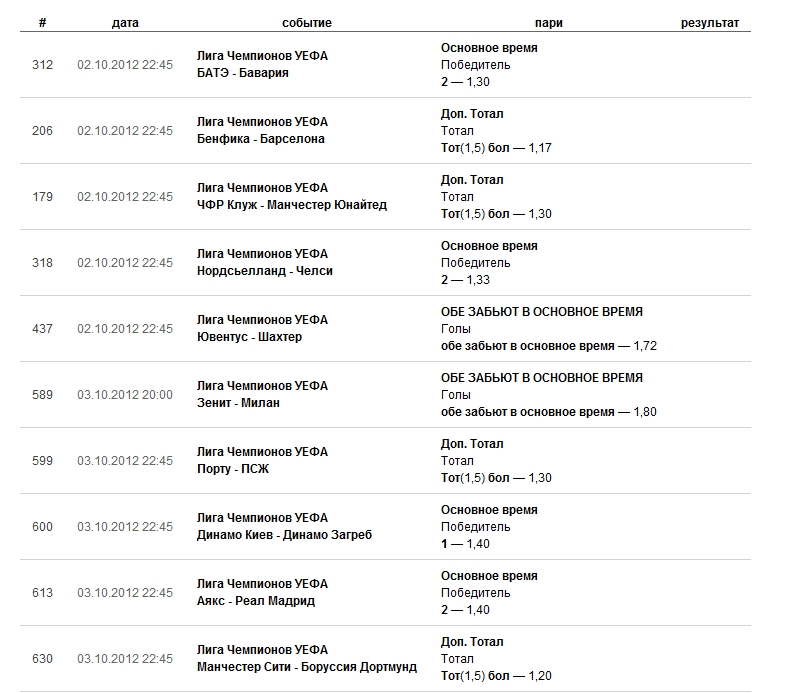Click the 'результат' column header

tap(710, 23)
